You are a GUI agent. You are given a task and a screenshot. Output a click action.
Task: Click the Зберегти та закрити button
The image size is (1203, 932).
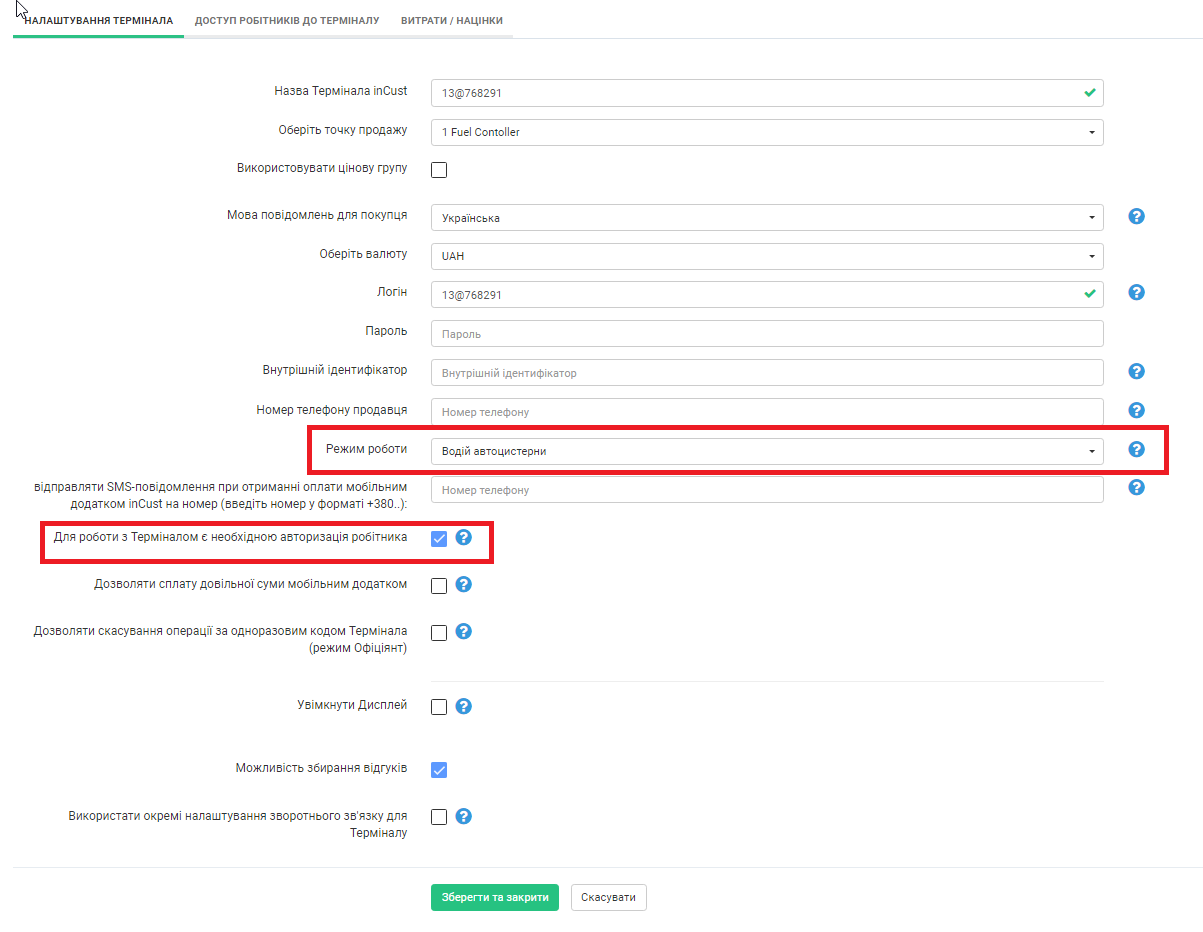click(x=494, y=898)
